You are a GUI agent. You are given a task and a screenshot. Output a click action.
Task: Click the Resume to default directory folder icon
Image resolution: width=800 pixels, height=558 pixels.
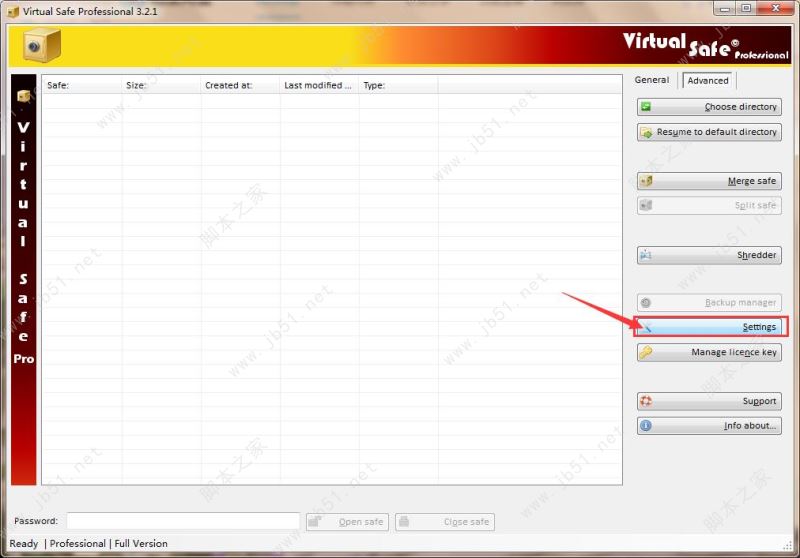click(646, 132)
